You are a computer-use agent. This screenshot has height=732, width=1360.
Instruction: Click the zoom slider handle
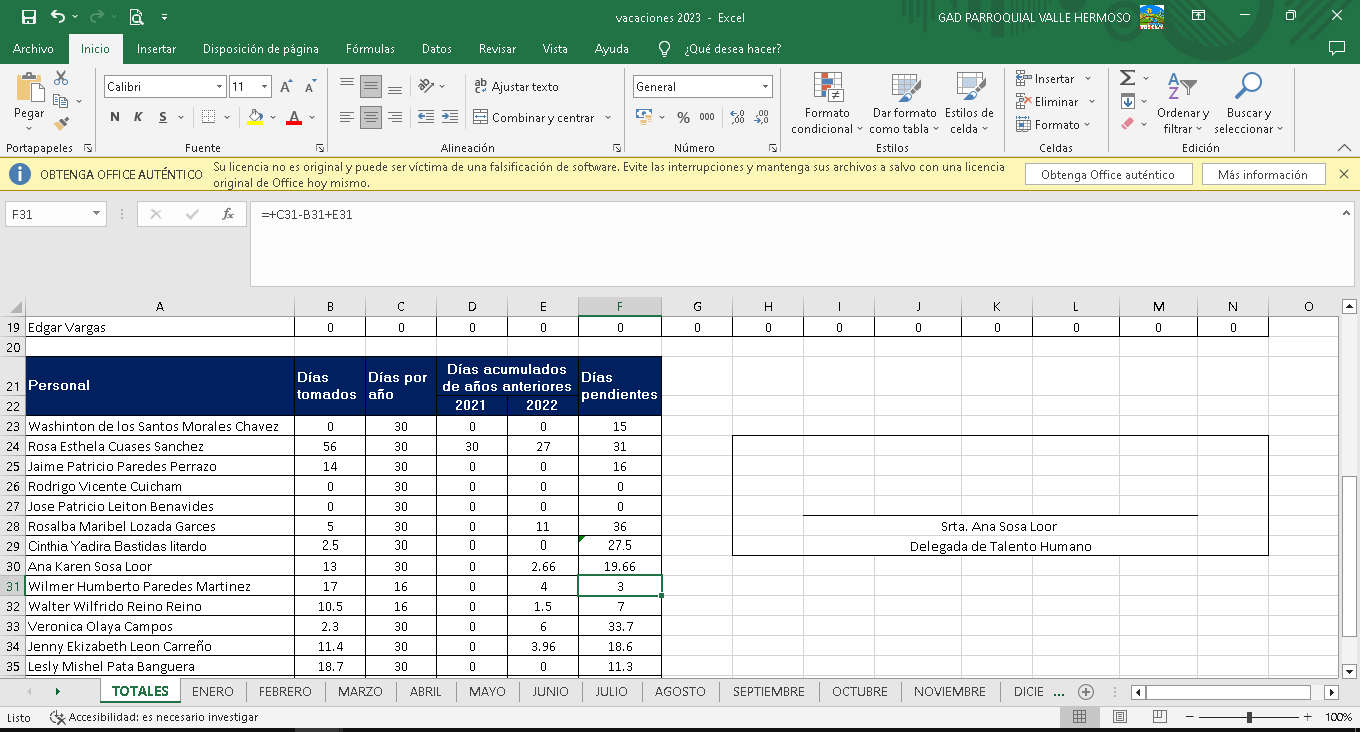pyautogui.click(x=1249, y=717)
